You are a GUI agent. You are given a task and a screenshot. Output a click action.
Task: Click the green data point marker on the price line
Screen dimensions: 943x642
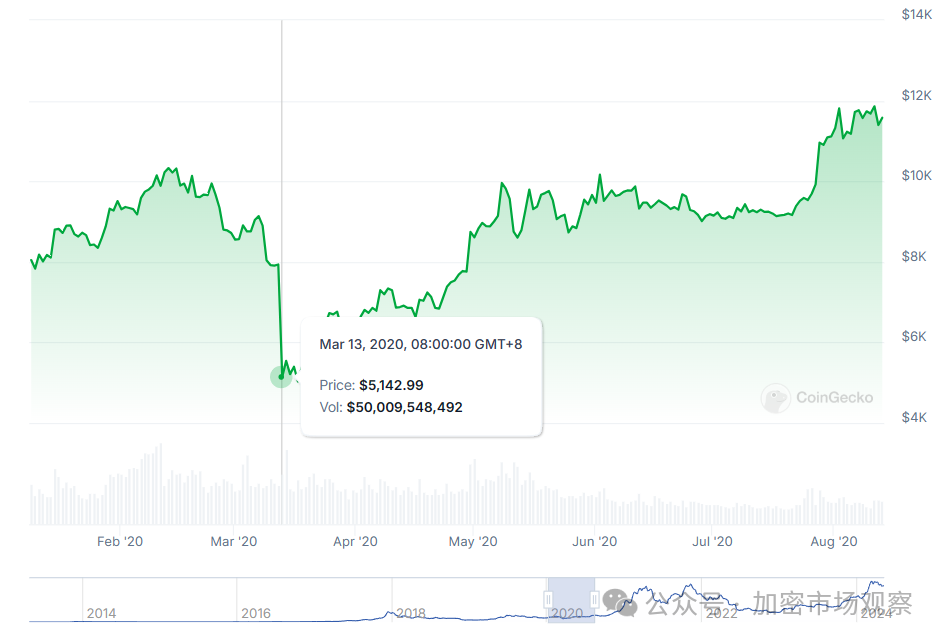click(281, 377)
